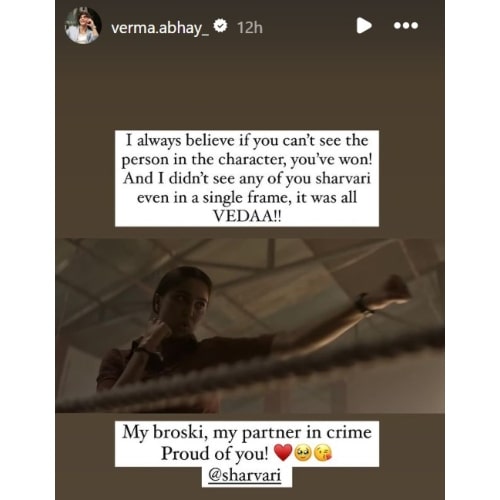Screen dimensions: 500x500
Task: Click the 12h timestamp
Action: point(250,28)
